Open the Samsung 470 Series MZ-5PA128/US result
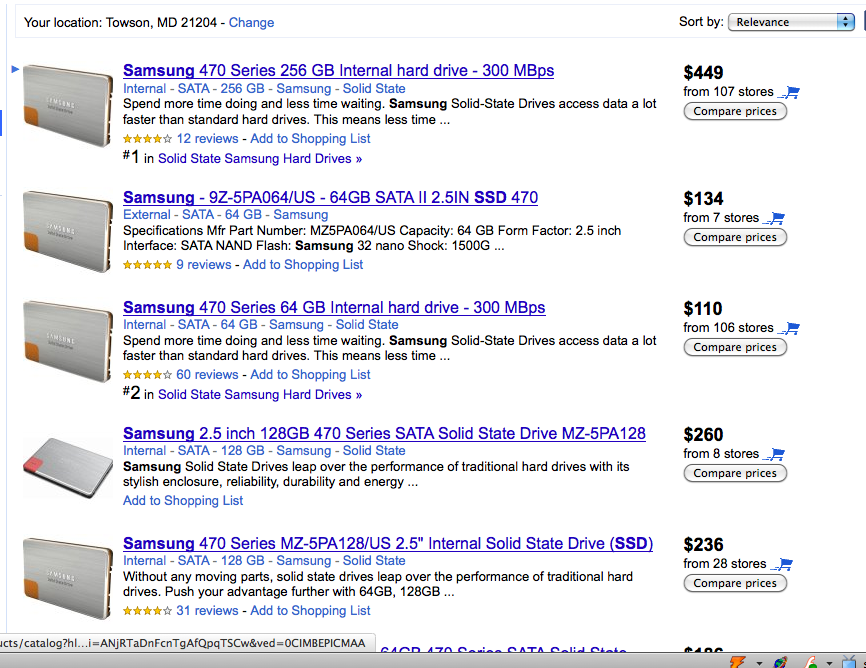The image size is (866, 668). click(388, 543)
